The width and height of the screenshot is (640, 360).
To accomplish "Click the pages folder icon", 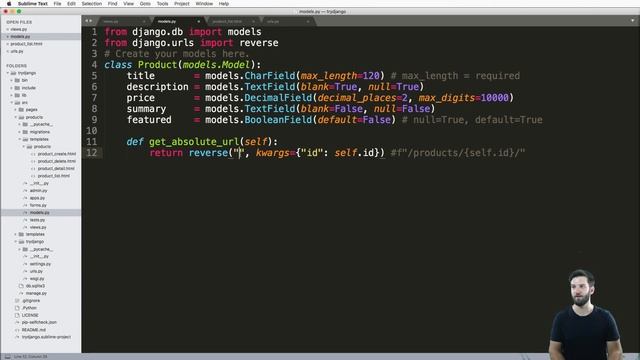I will pyautogui.click(x=21, y=110).
